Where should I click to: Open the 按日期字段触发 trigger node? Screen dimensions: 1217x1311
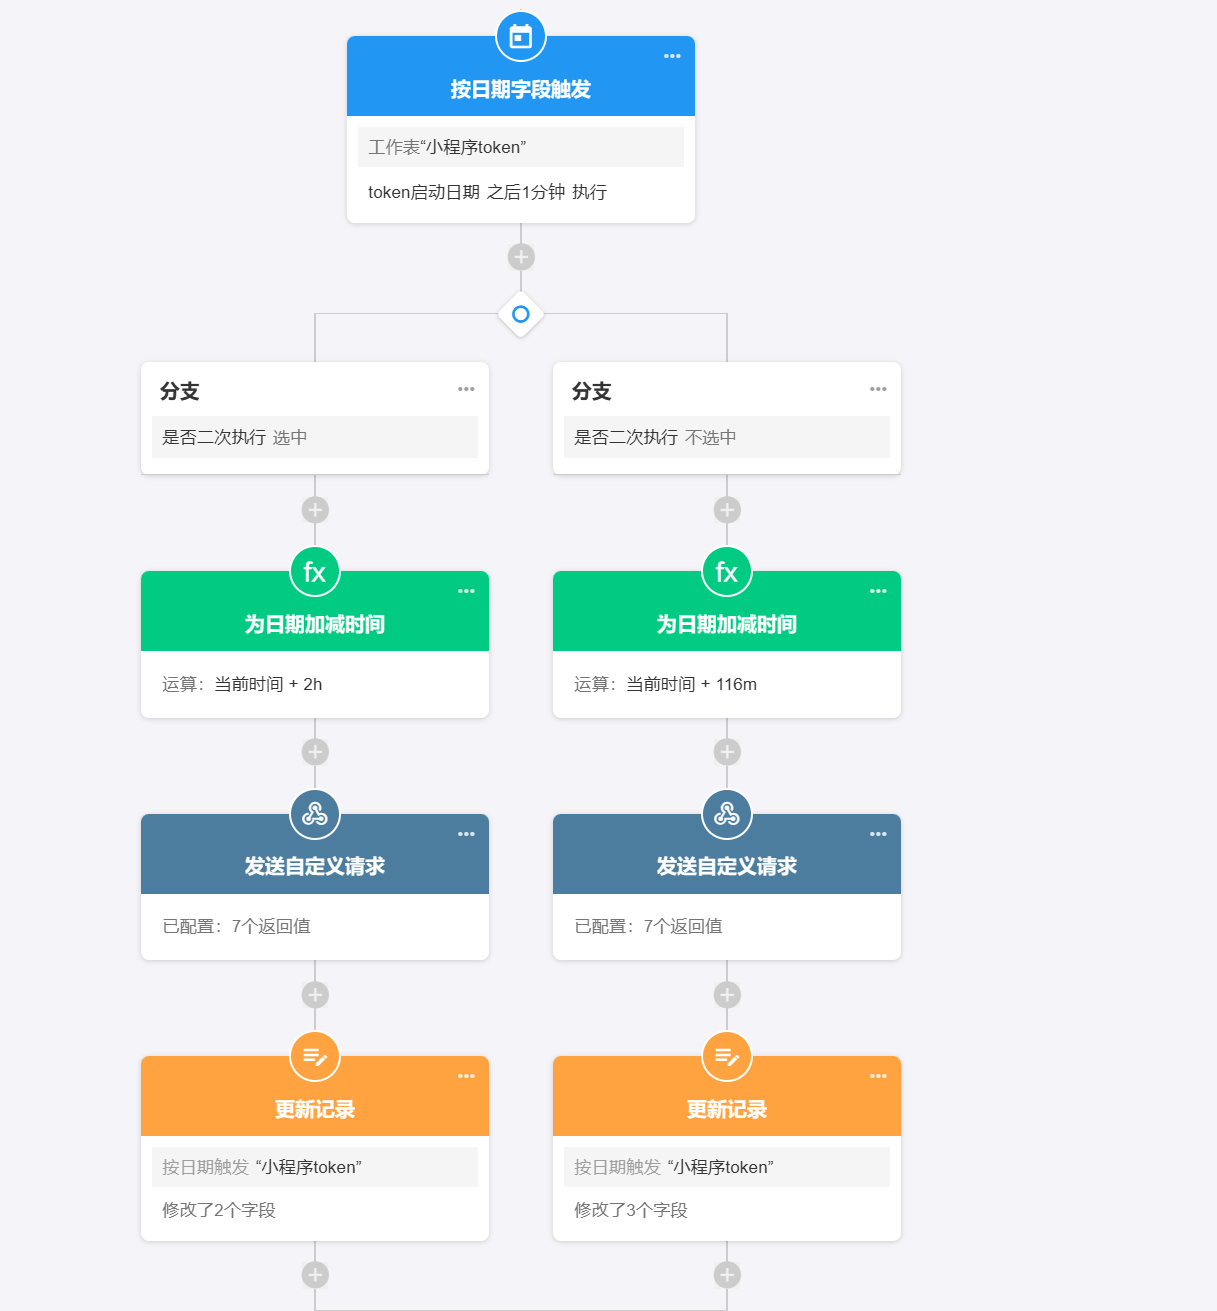tap(521, 90)
